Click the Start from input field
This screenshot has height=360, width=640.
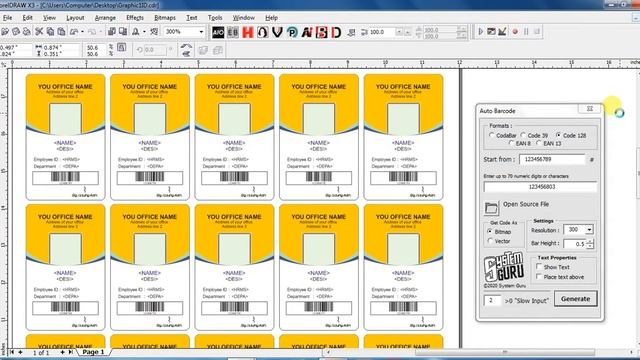[x=552, y=159]
